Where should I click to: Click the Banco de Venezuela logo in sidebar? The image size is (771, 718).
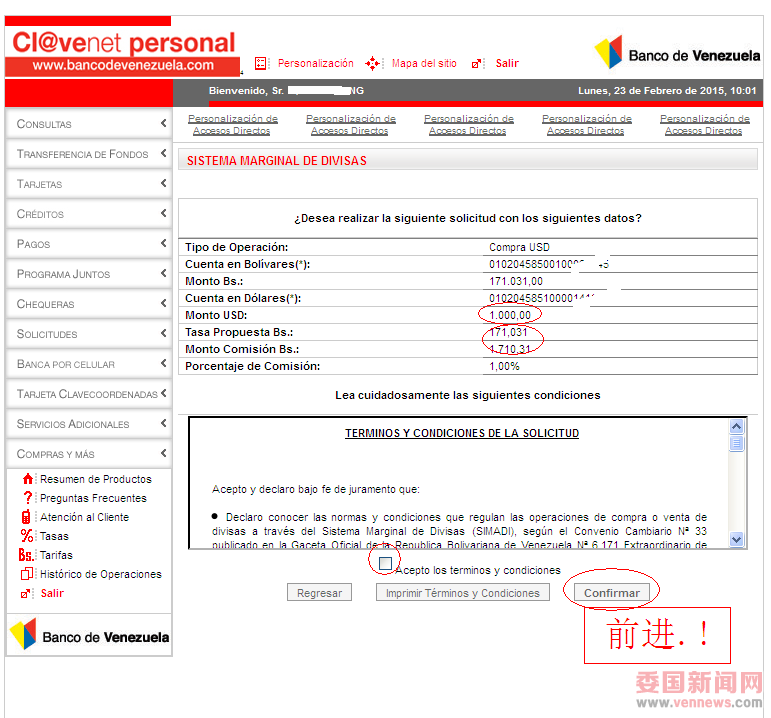89,635
